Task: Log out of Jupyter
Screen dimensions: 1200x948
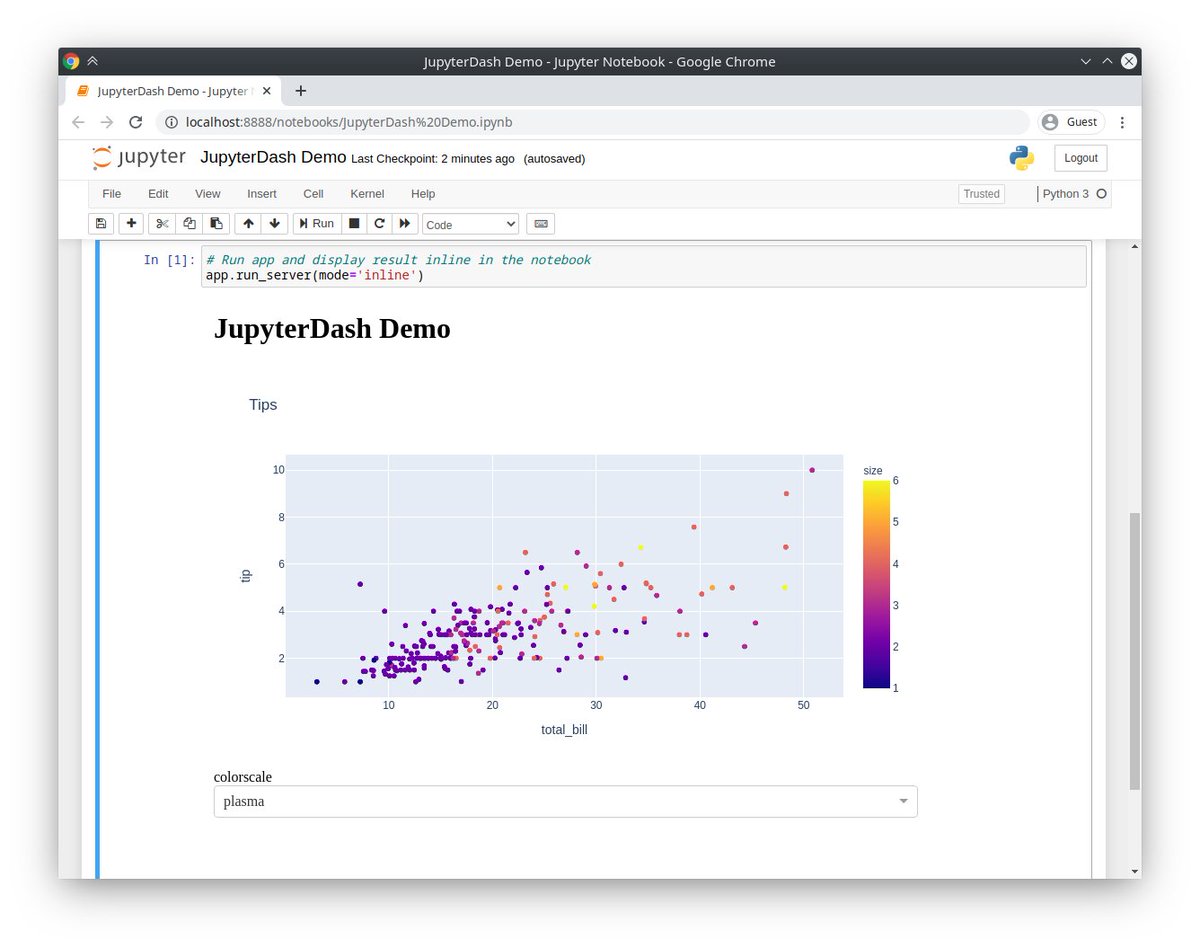Action: click(x=1080, y=157)
